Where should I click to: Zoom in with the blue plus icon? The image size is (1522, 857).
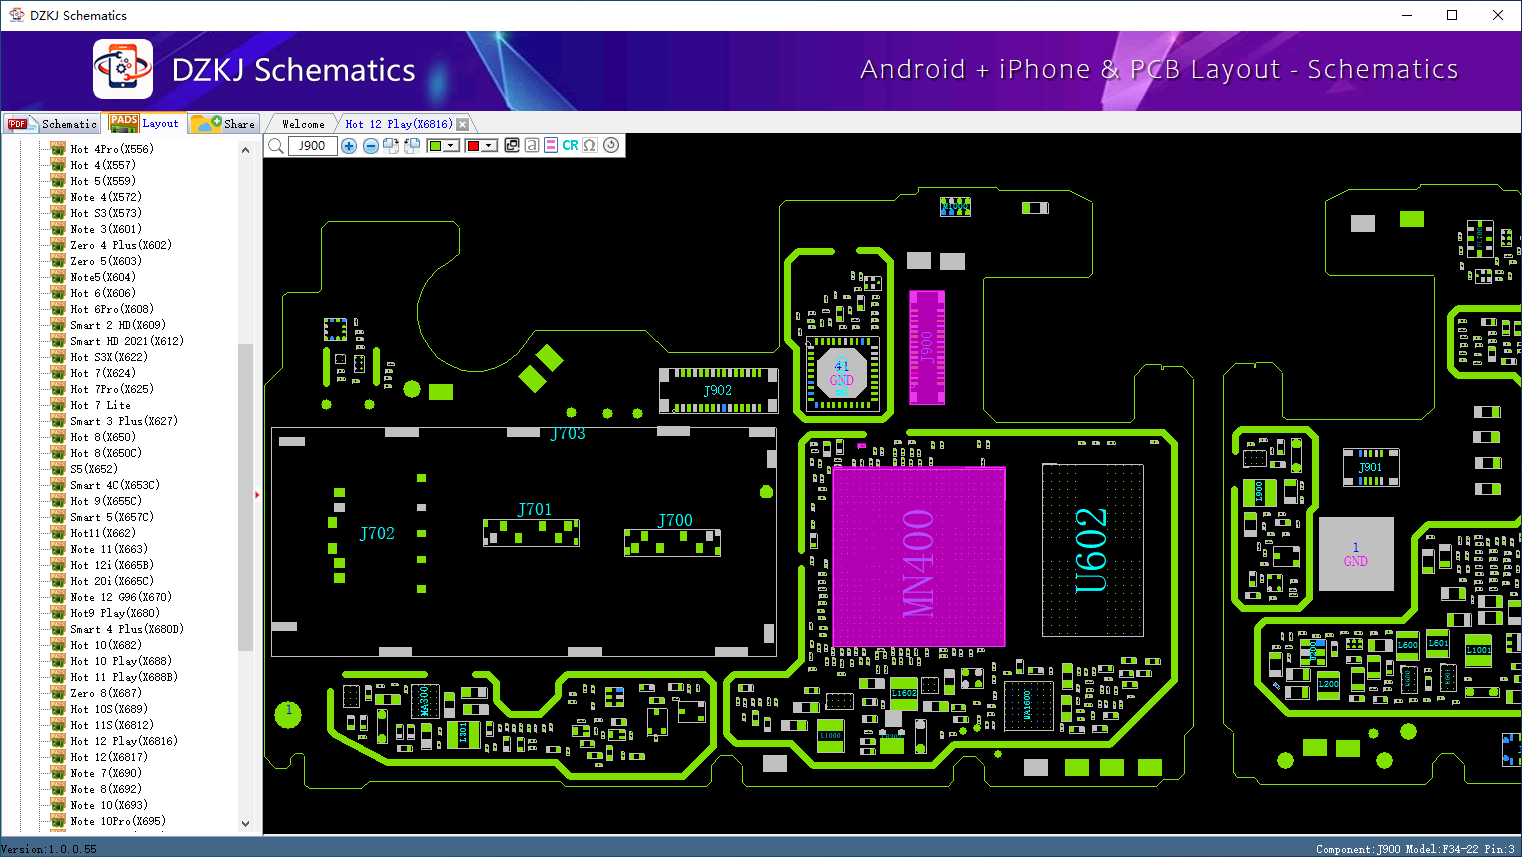349,146
